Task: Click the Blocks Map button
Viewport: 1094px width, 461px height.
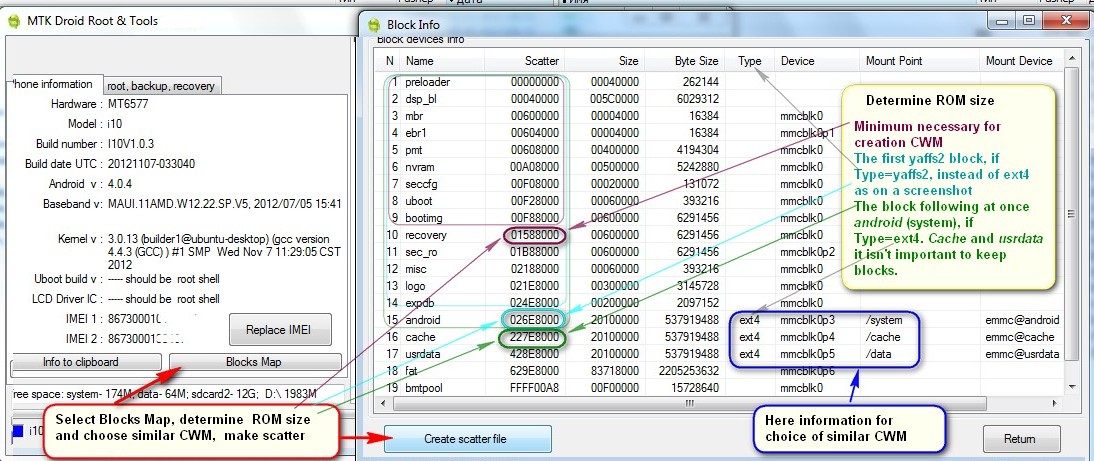Action: point(255,362)
